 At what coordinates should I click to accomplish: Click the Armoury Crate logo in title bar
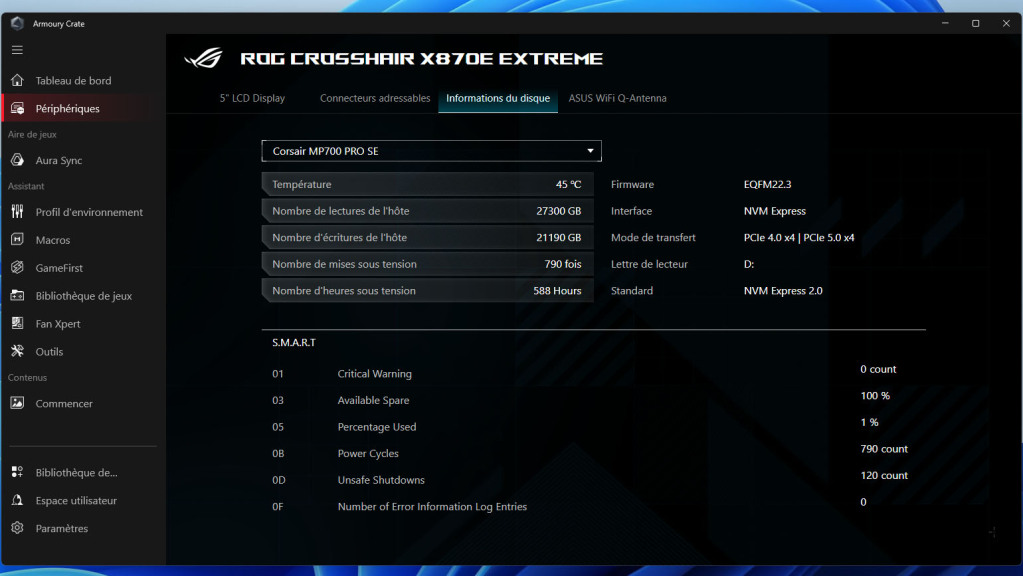point(18,23)
